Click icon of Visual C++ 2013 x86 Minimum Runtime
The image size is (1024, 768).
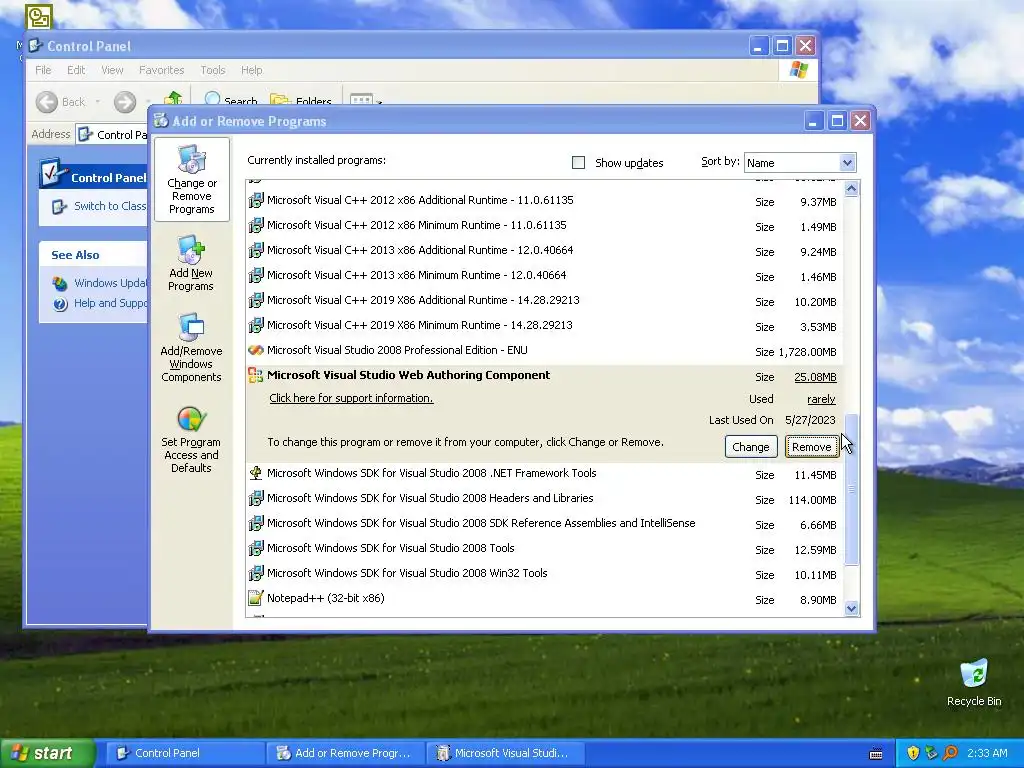click(256, 275)
